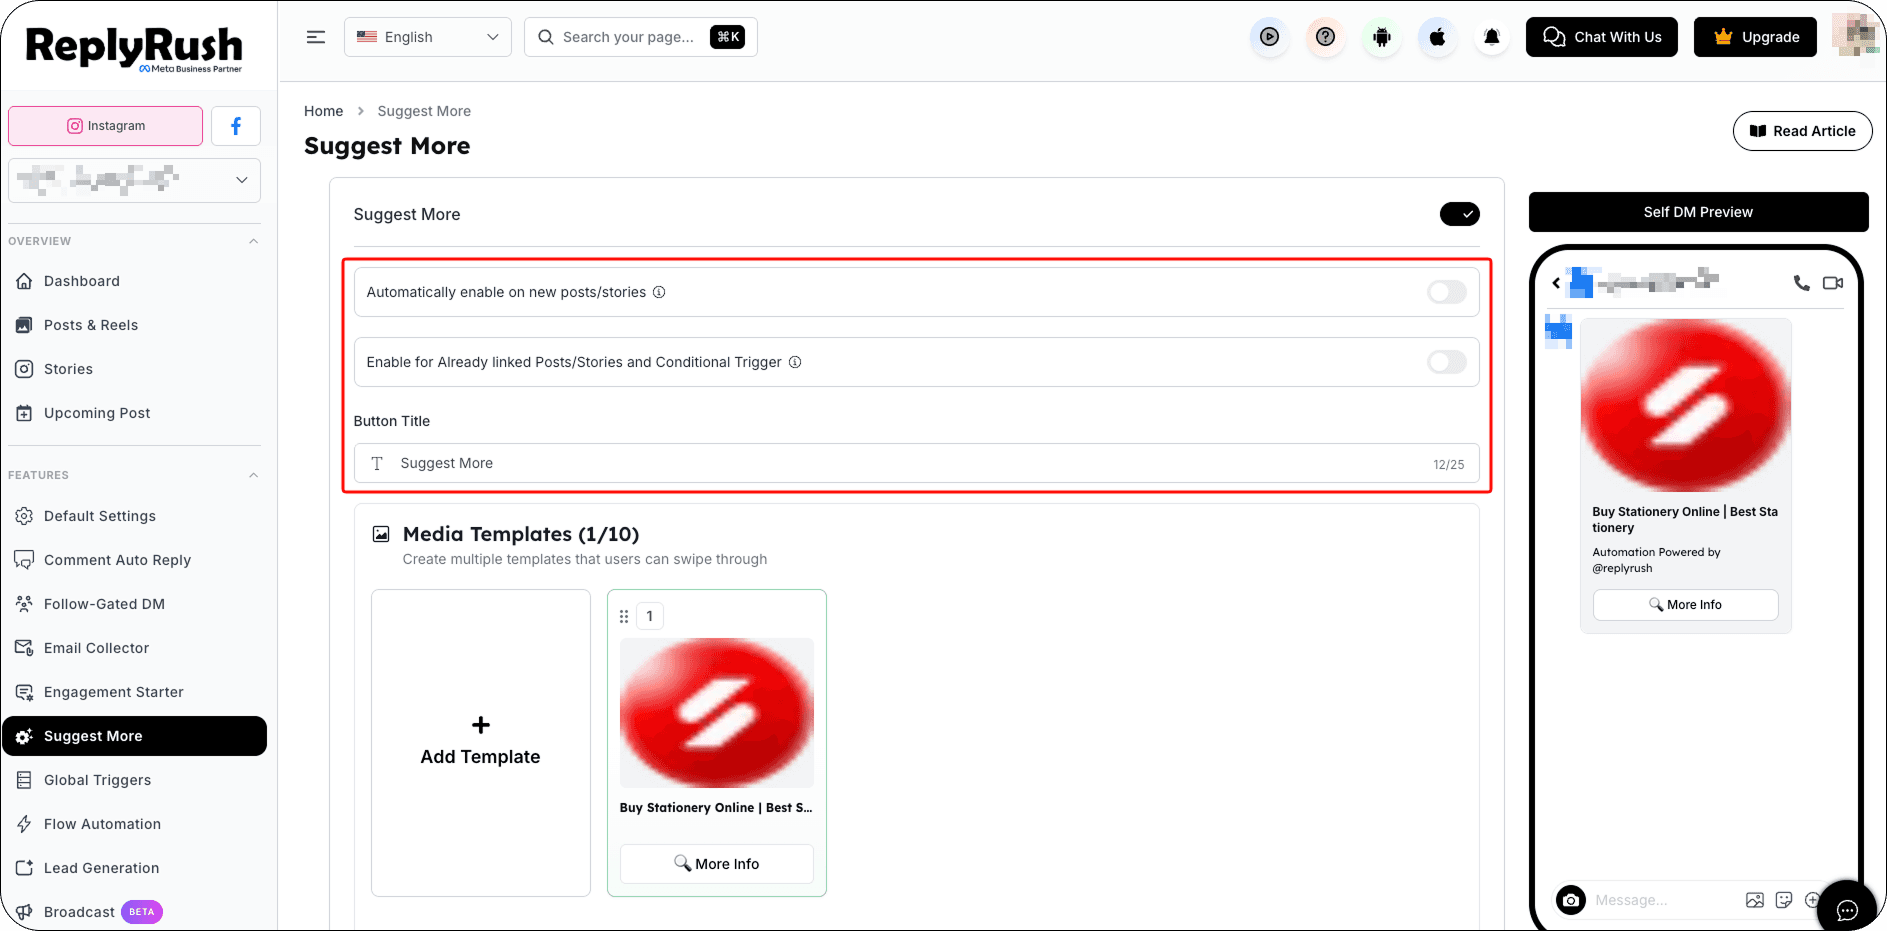Open the Read Article button
The image size is (1887, 931).
1802,131
